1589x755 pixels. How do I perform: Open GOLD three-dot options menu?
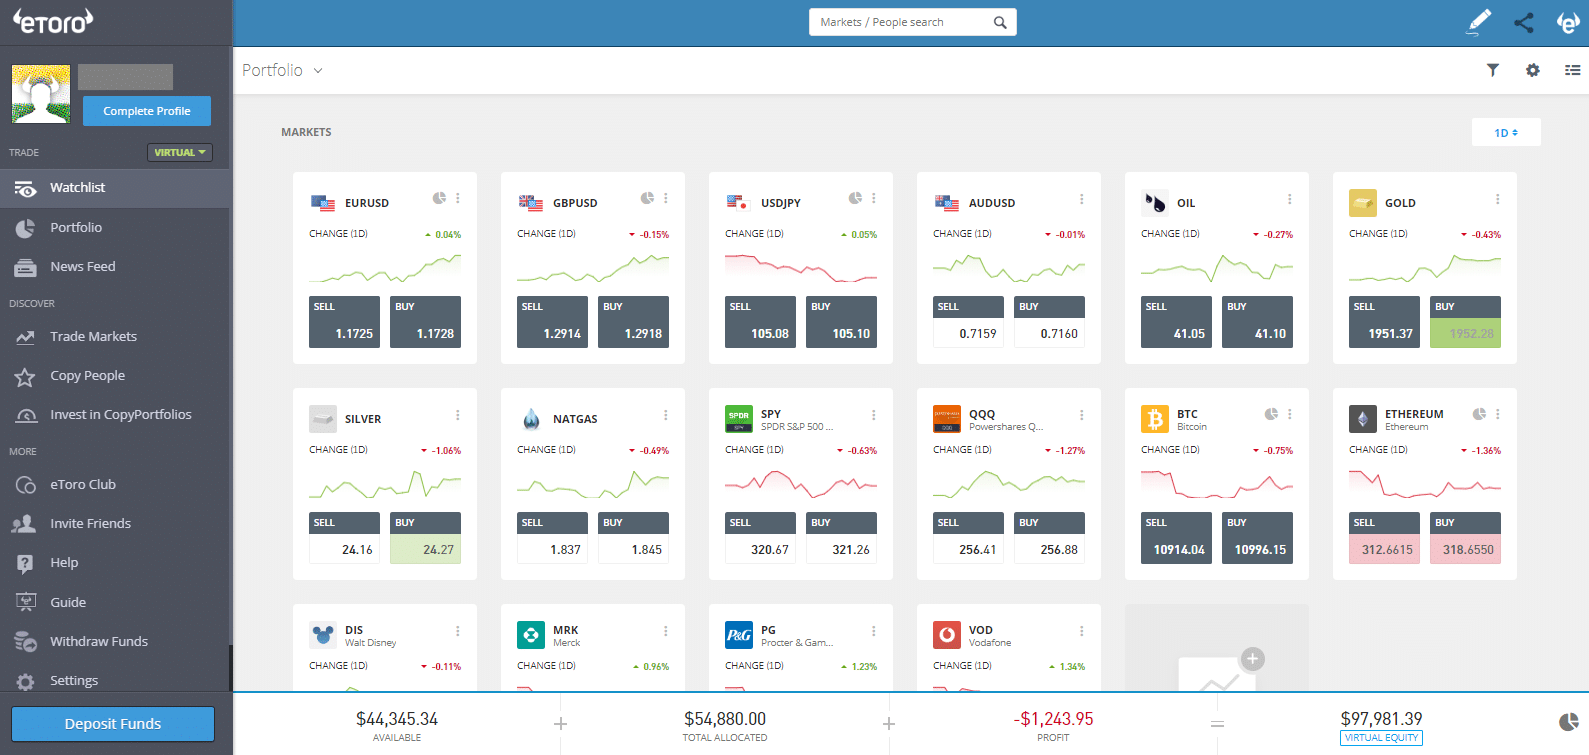pyautogui.click(x=1498, y=199)
